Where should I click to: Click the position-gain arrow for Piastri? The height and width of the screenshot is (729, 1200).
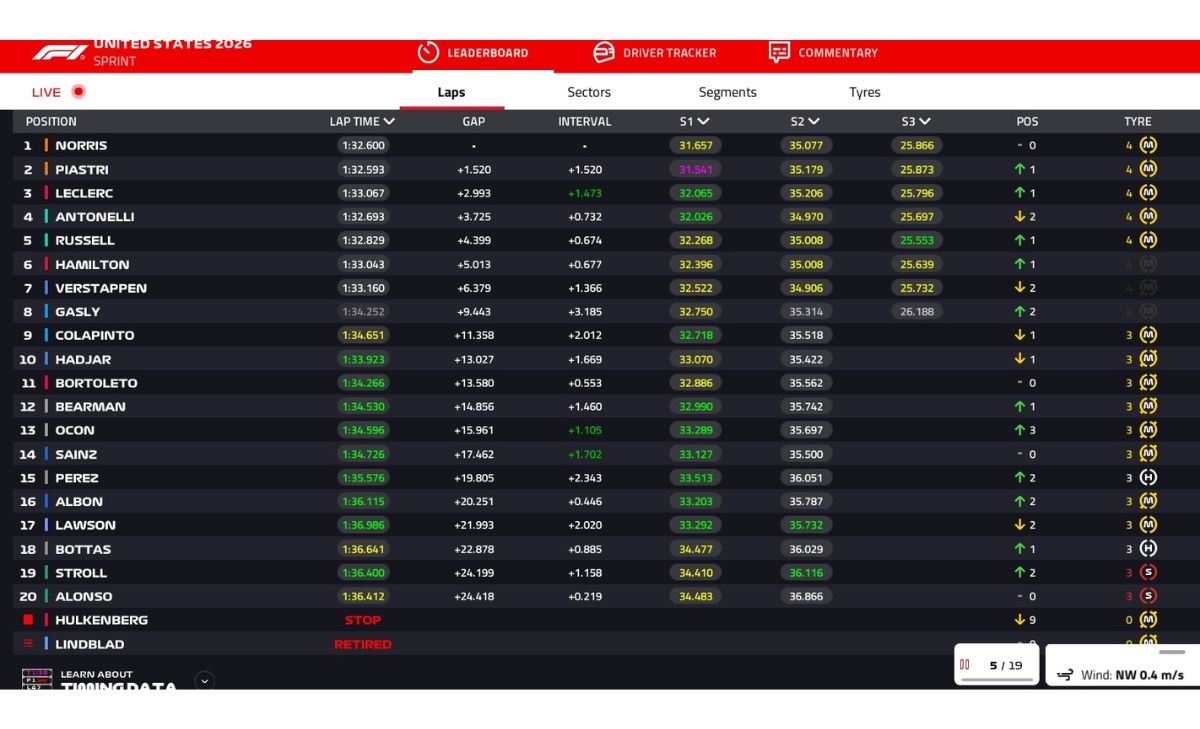[x=1019, y=169]
